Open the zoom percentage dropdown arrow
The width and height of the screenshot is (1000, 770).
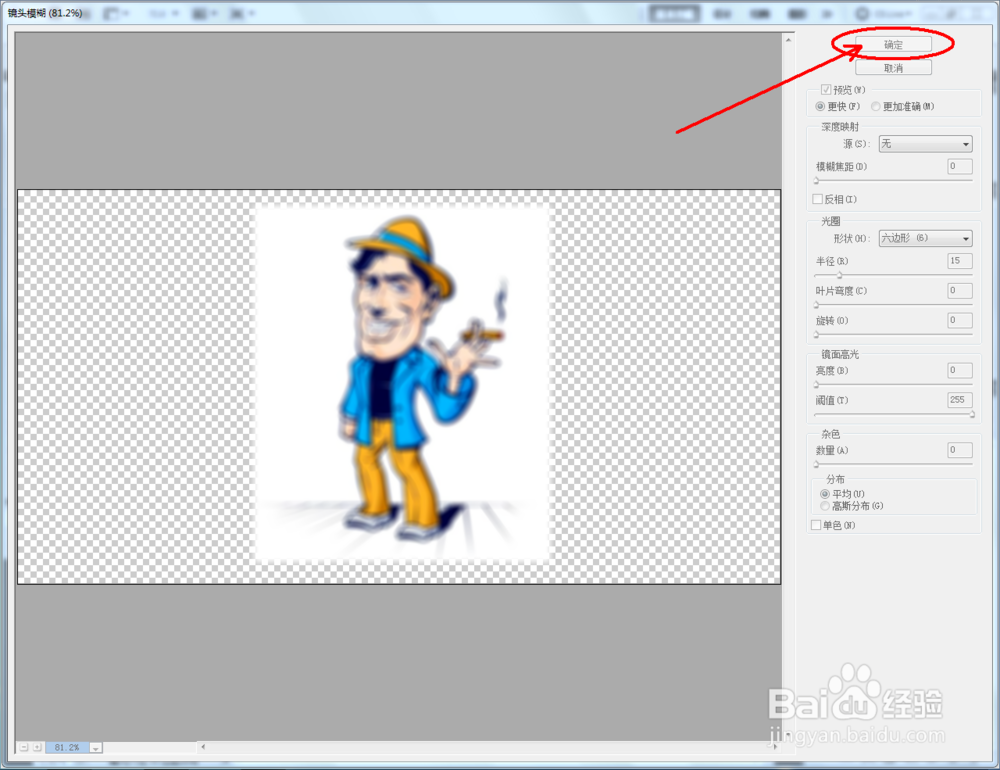click(x=96, y=748)
